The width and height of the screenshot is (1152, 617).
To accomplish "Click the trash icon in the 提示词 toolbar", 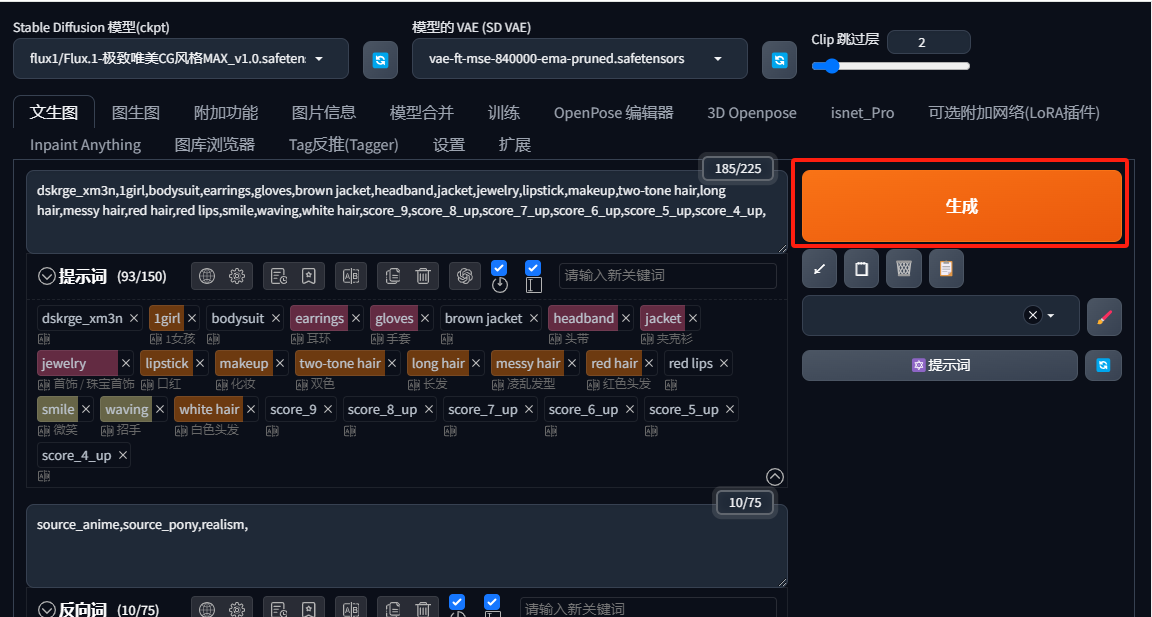I will [423, 276].
